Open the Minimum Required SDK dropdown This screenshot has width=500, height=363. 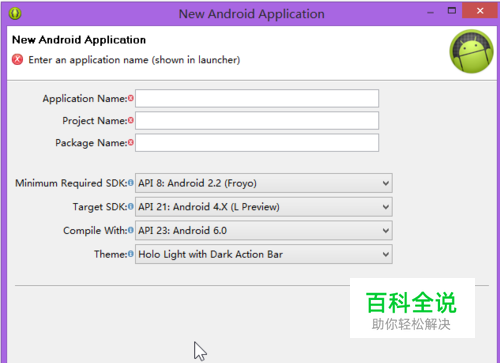pyautogui.click(x=264, y=183)
